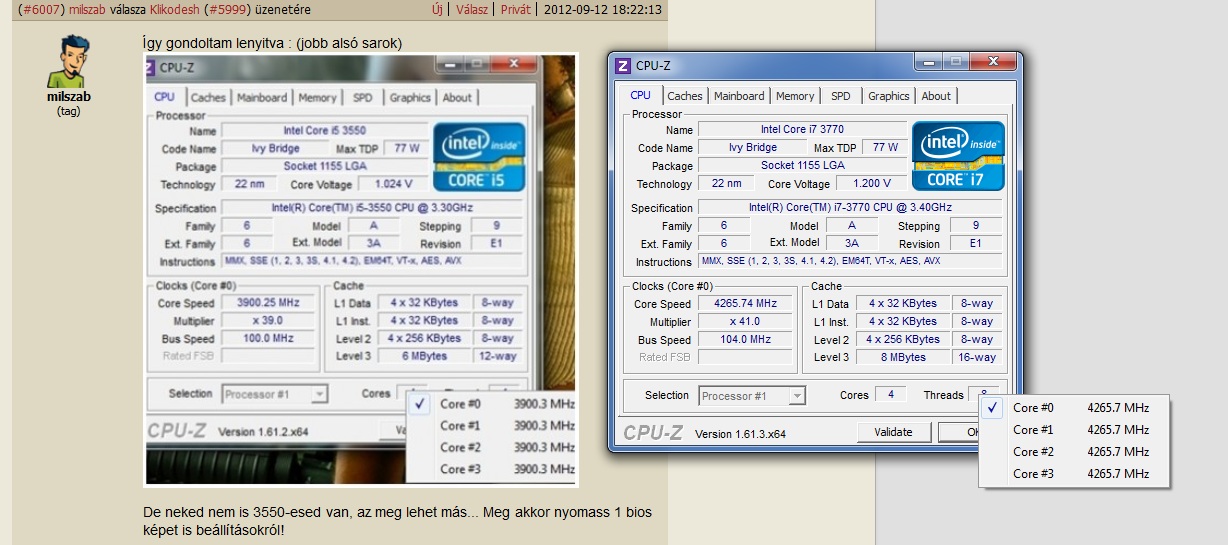Image resolution: width=1228 pixels, height=545 pixels.
Task: Click the Válasz reply link
Action: pyautogui.click(x=473, y=10)
